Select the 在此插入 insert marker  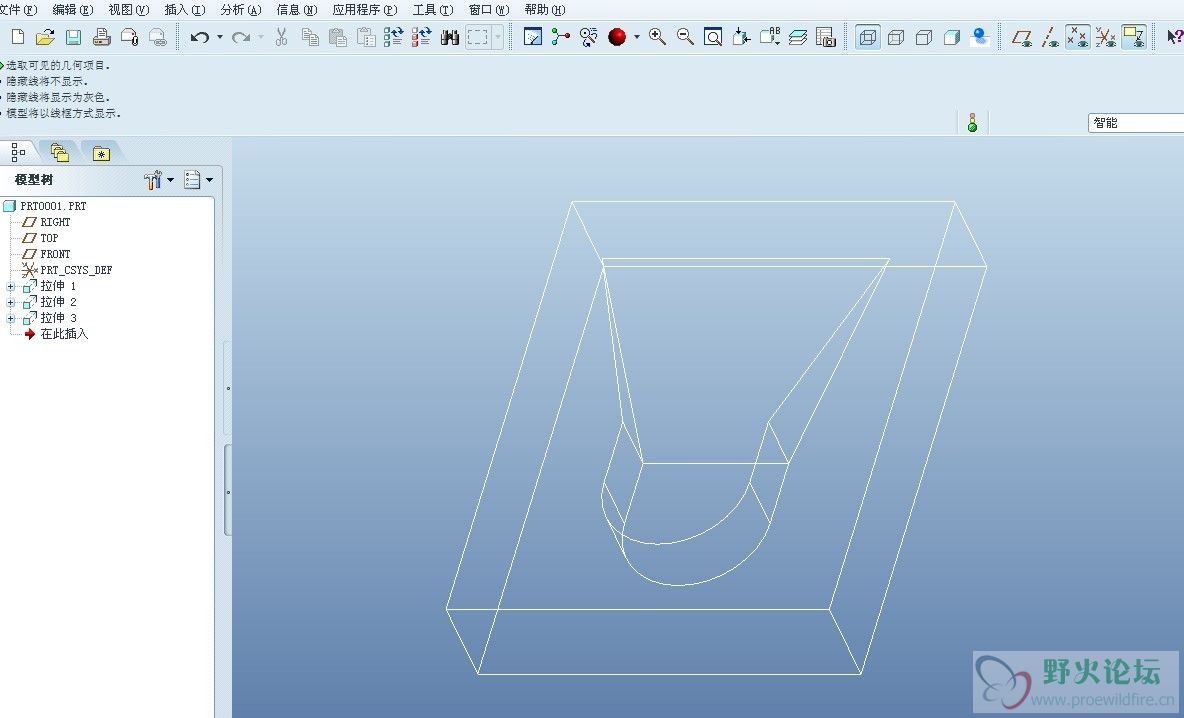click(63, 334)
